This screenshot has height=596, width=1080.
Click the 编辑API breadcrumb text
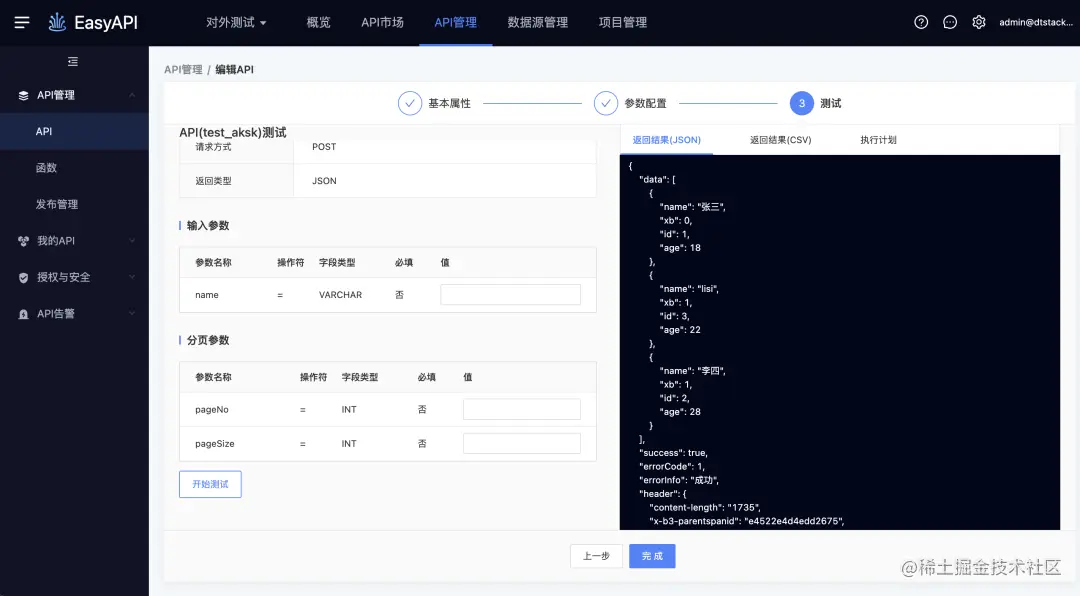pyautogui.click(x=234, y=70)
